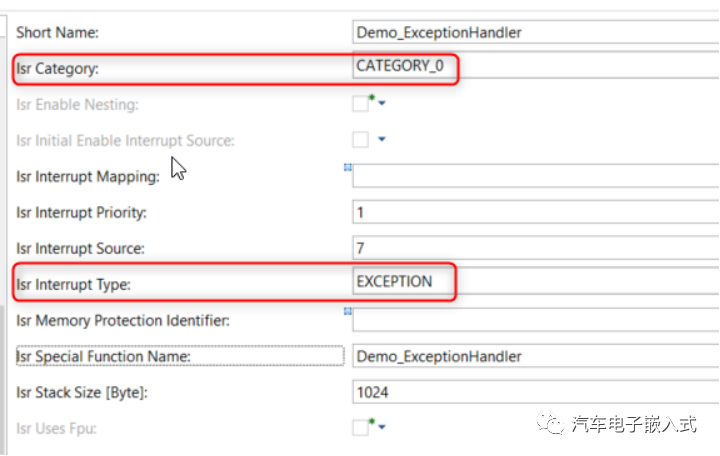This screenshot has width=720, height=456.
Task: Enable the Isr Uses Fpu checkbox
Action: point(360,428)
